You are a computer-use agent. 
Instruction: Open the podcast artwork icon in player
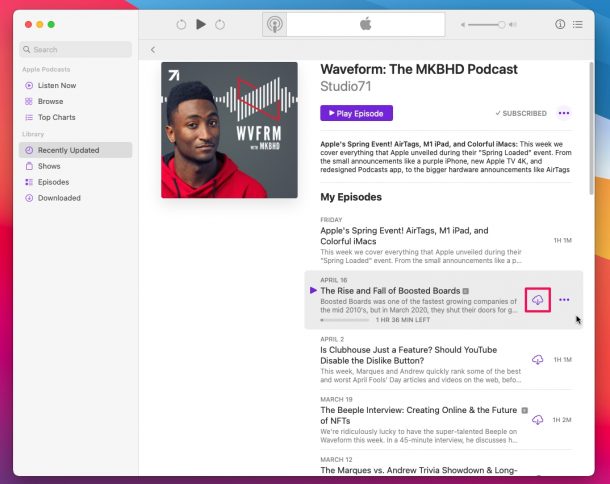point(275,24)
